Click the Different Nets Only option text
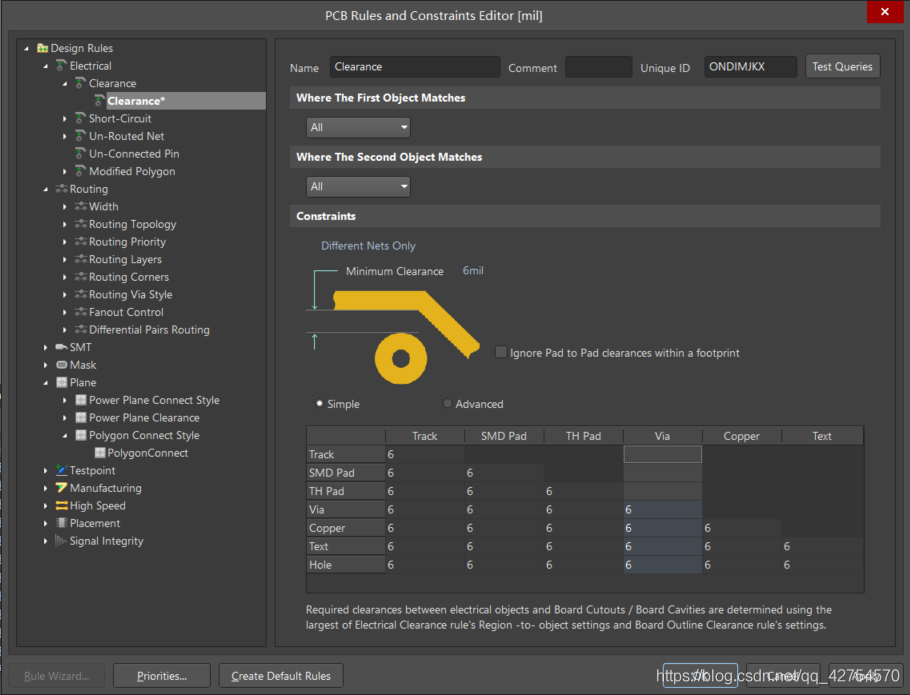910x695 pixels. (369, 246)
